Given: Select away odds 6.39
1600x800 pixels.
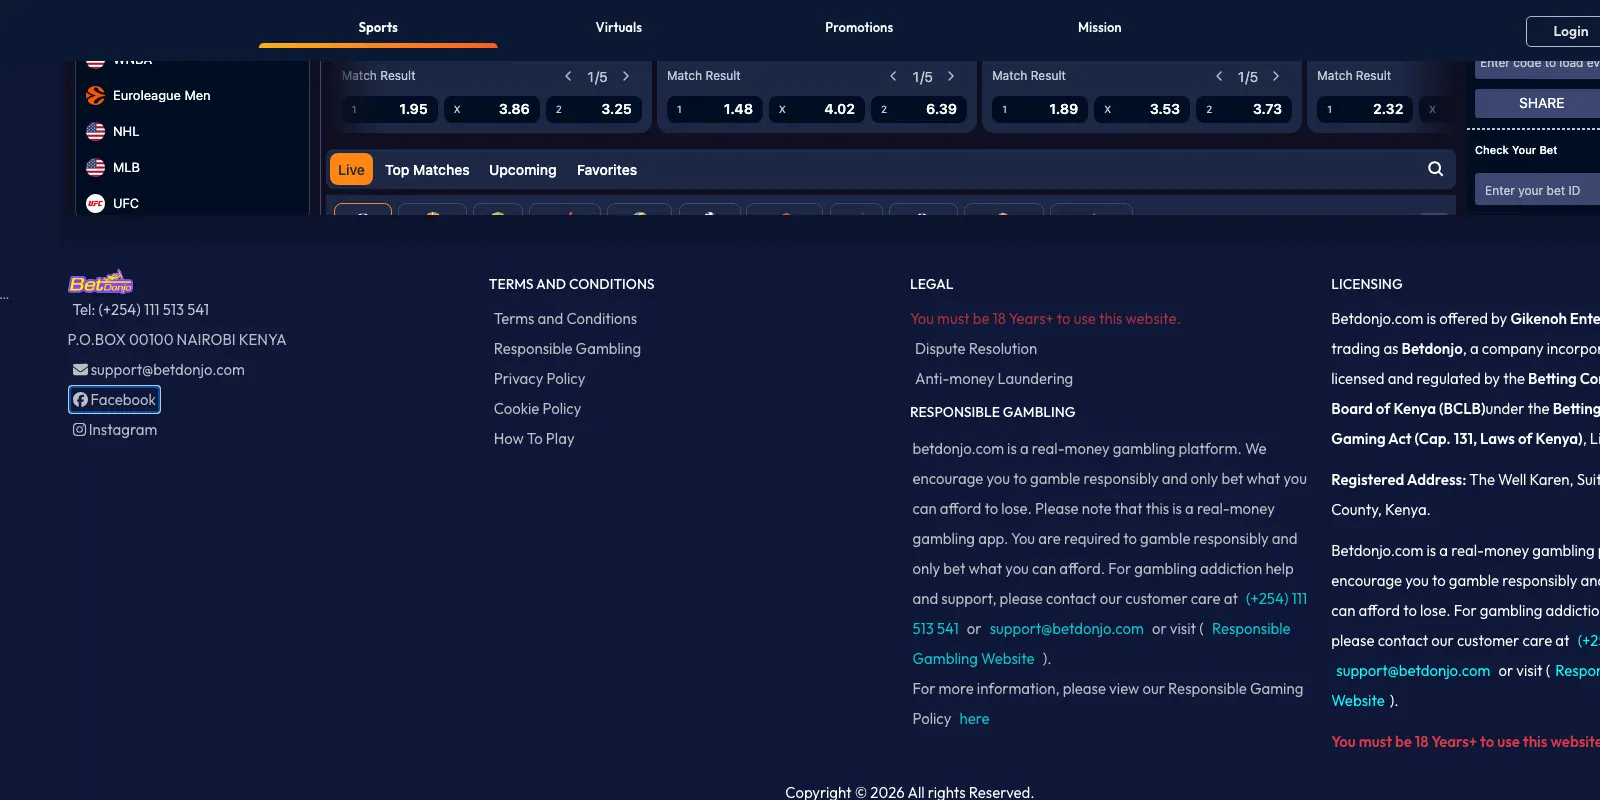Looking at the screenshot, I should 919,109.
